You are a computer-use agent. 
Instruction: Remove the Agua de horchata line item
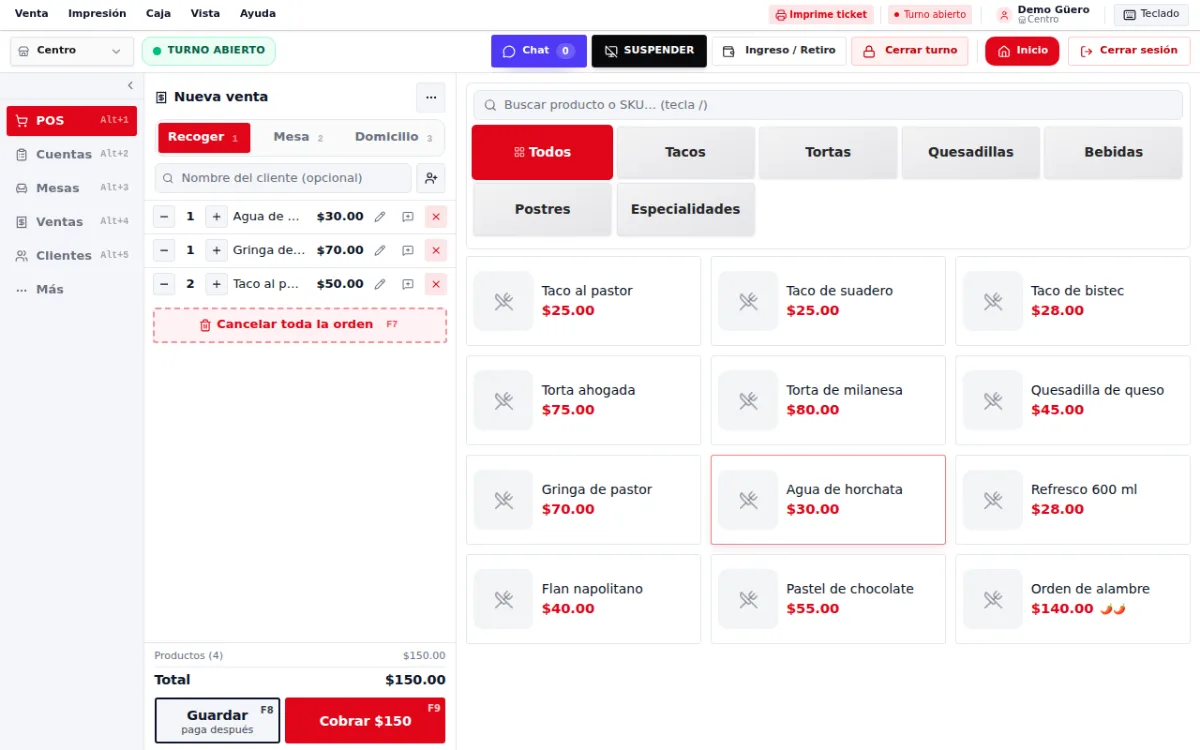tap(436, 217)
